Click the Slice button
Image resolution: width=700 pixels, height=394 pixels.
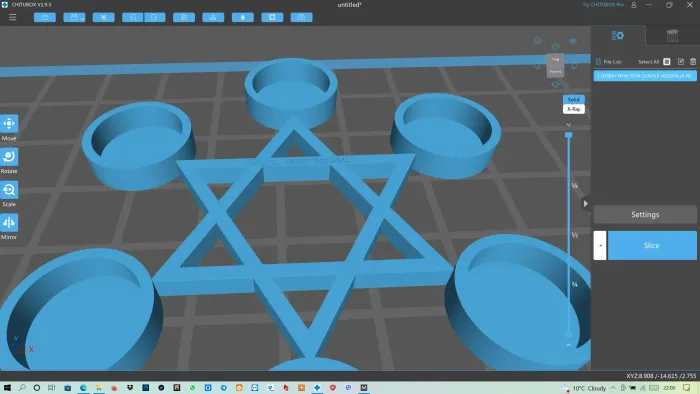coord(652,245)
